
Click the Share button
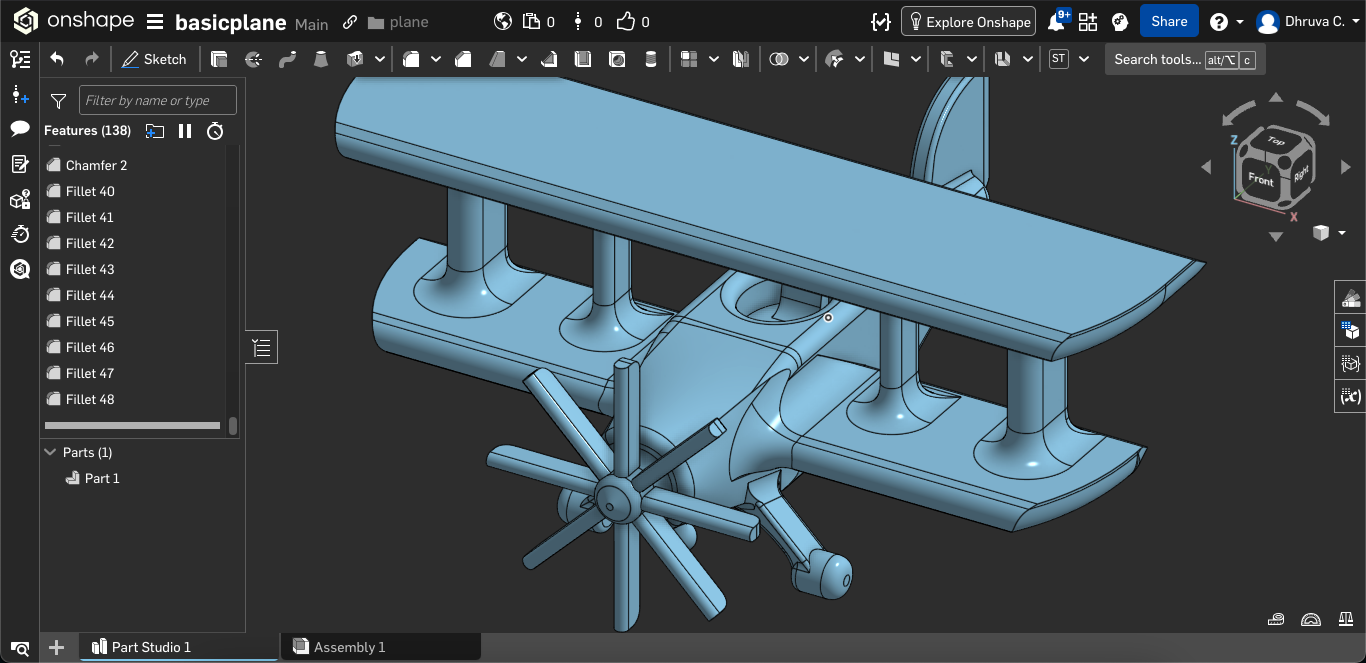(x=1169, y=21)
